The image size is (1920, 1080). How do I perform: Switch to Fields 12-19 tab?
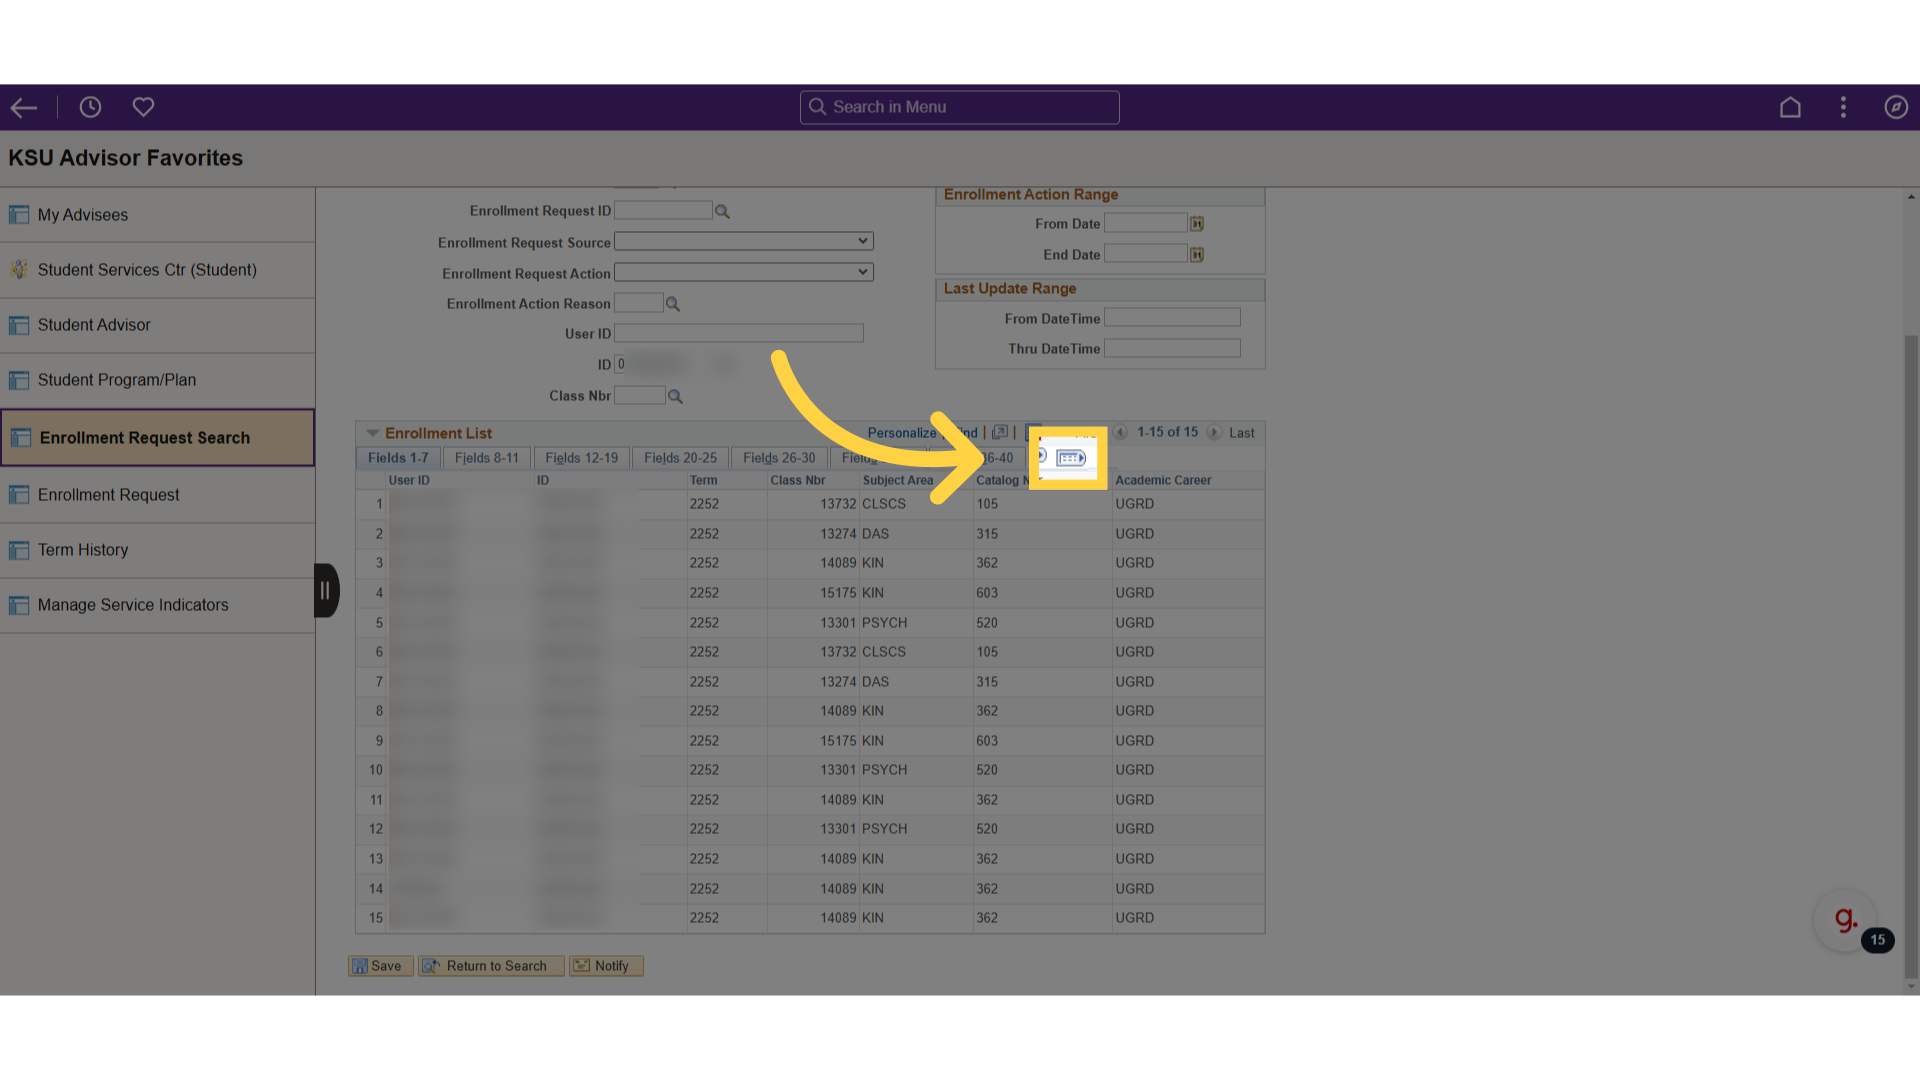point(582,458)
